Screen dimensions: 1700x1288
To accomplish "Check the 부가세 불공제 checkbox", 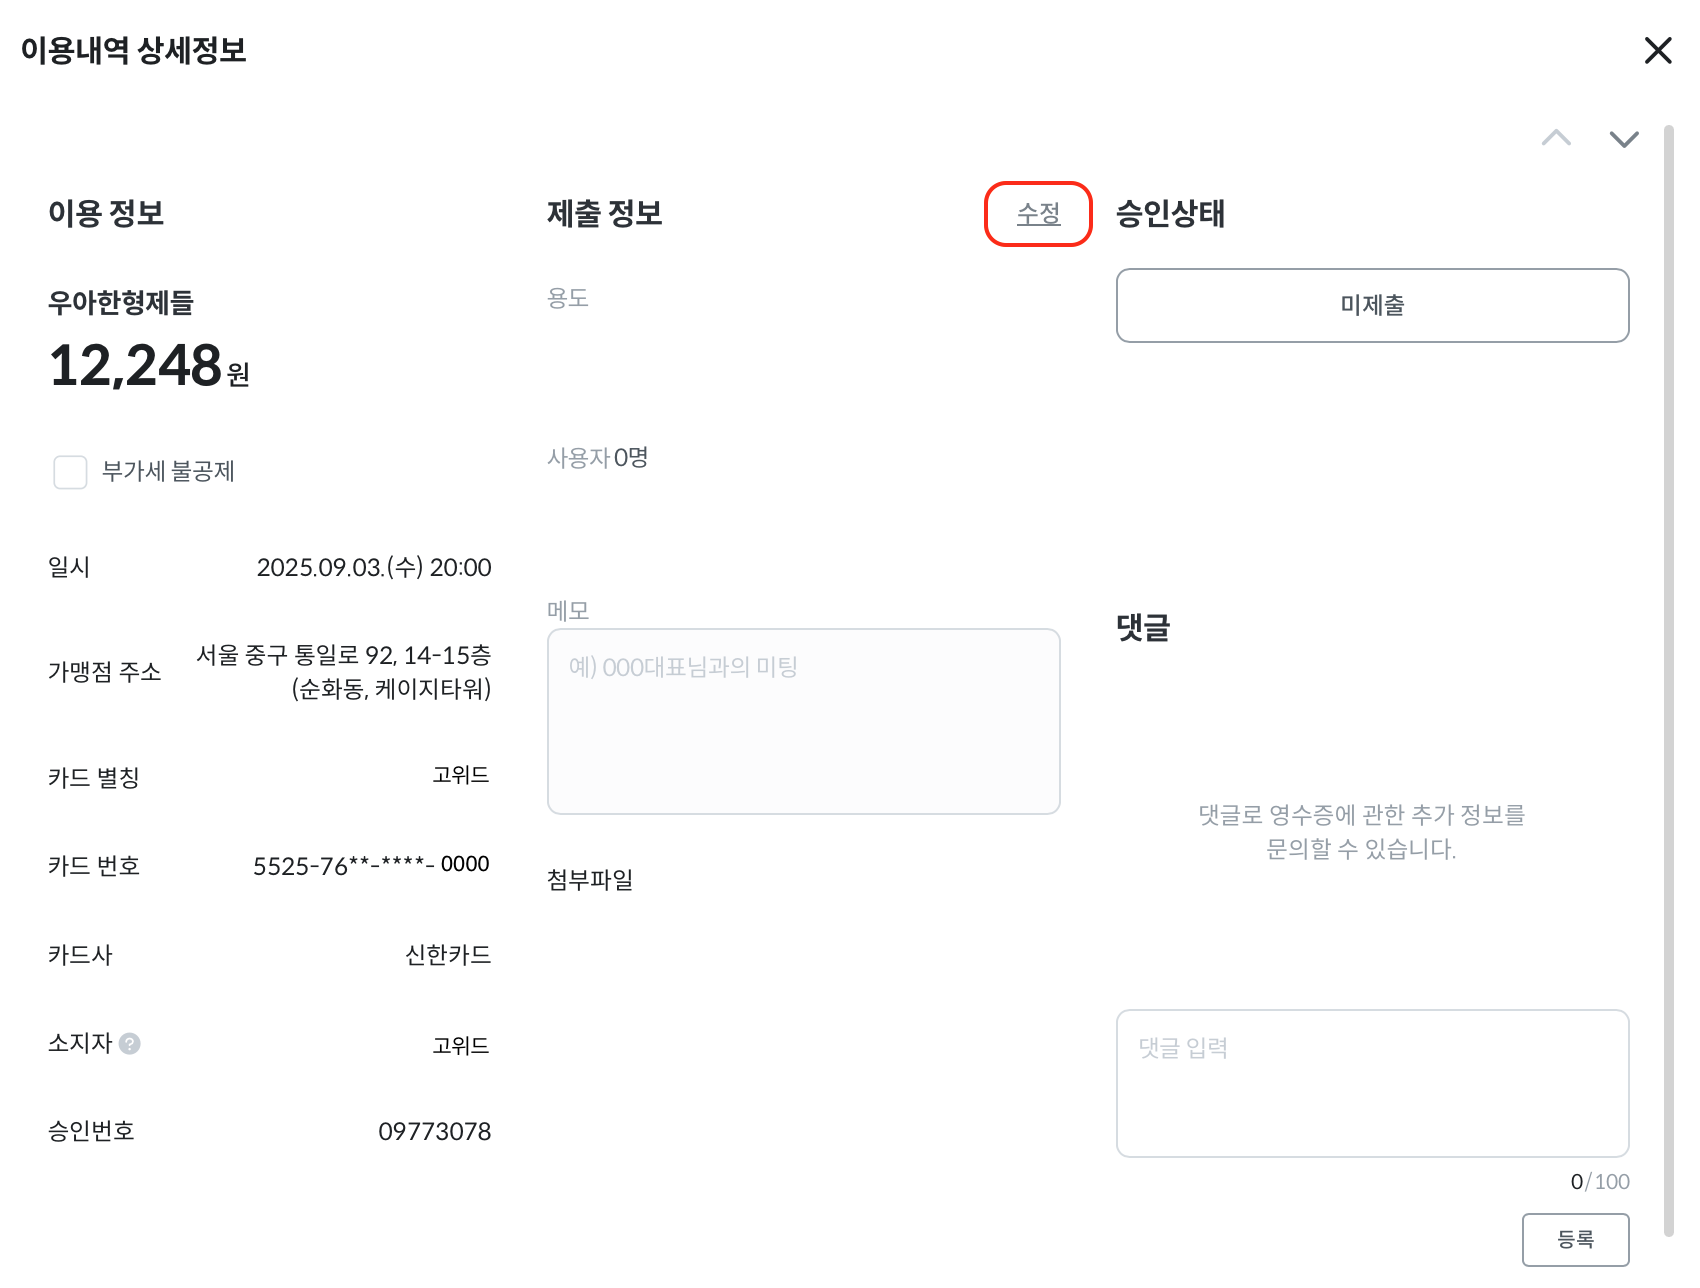I will tap(70, 472).
